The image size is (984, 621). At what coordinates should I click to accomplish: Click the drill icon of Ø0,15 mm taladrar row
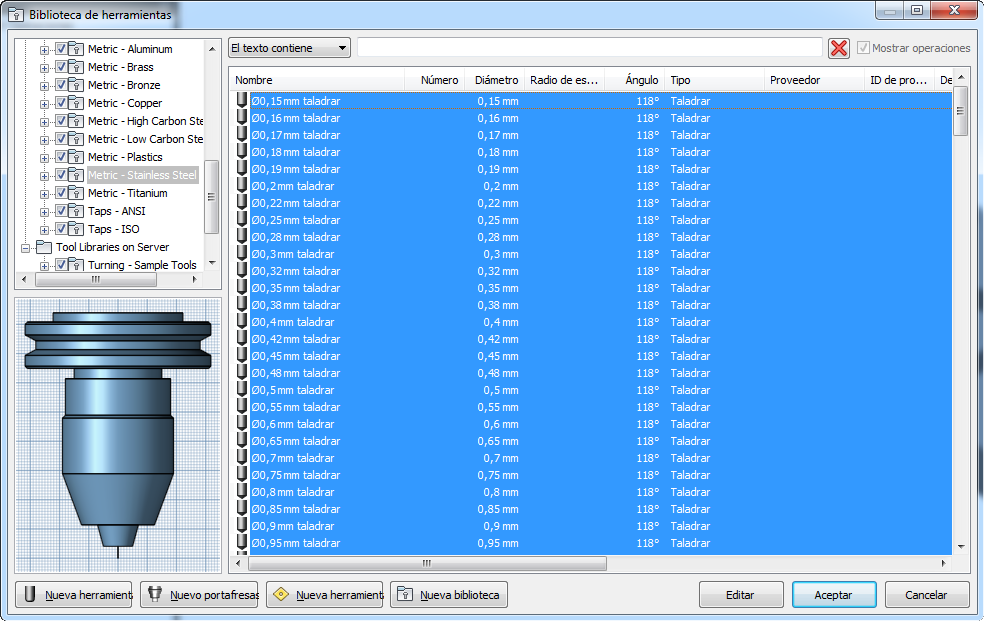coord(242,100)
